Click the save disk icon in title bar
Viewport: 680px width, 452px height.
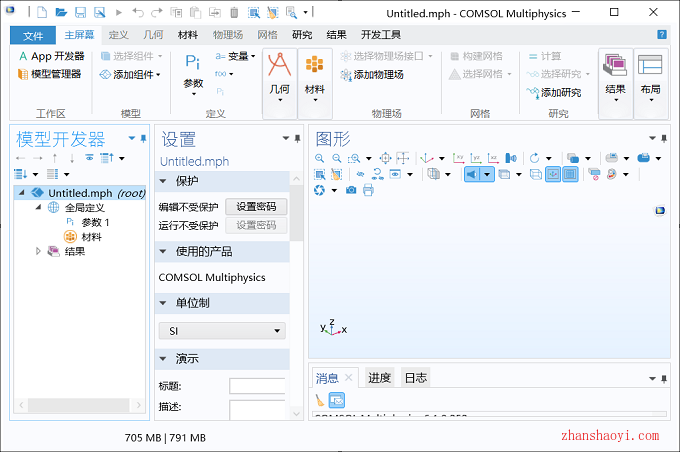80,12
